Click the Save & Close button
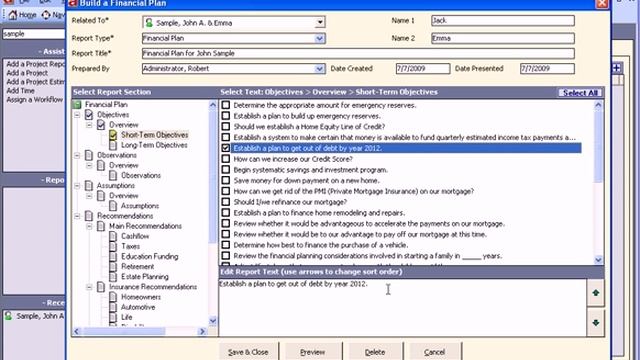Viewport: 640px width, 360px height. pyautogui.click(x=248, y=352)
